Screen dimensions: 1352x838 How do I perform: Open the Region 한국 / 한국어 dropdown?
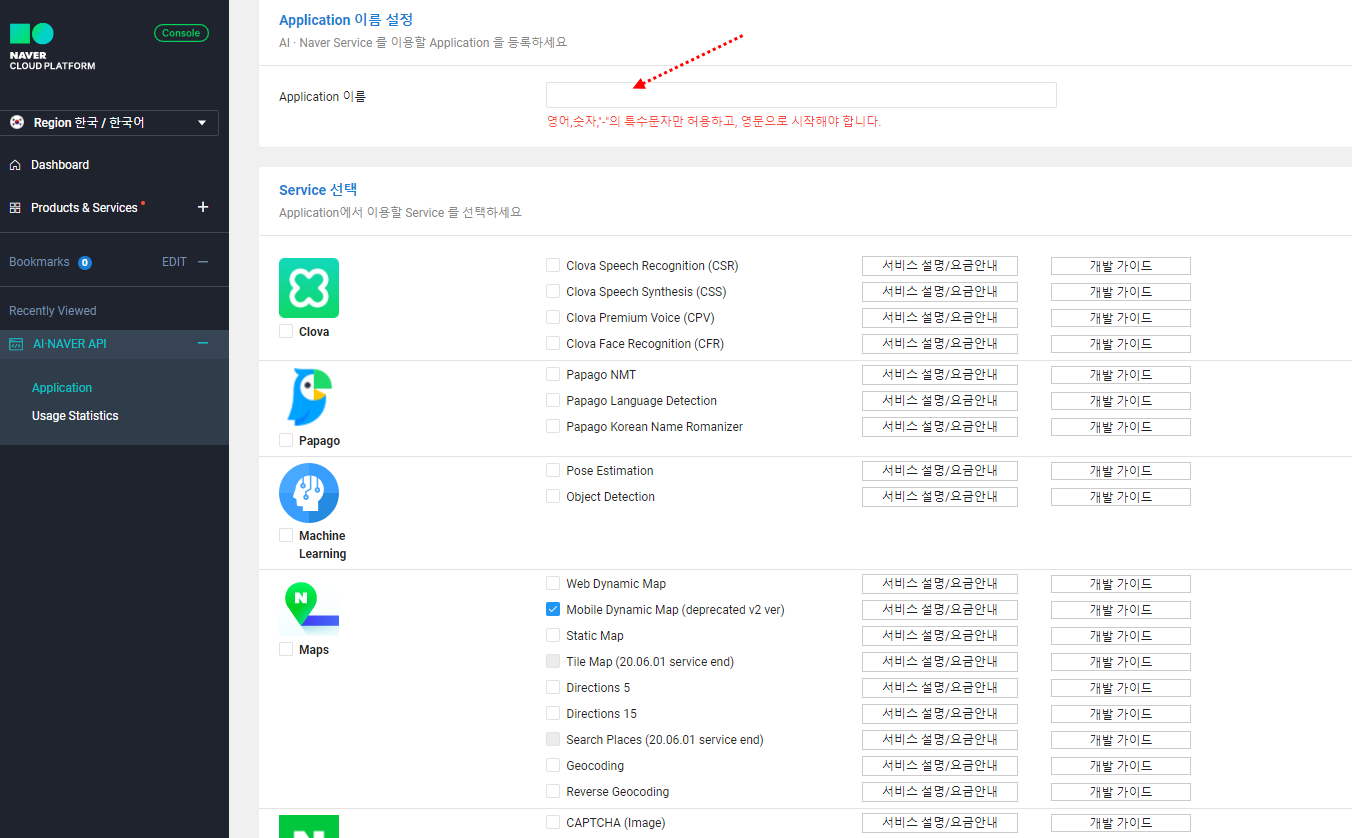[110, 123]
